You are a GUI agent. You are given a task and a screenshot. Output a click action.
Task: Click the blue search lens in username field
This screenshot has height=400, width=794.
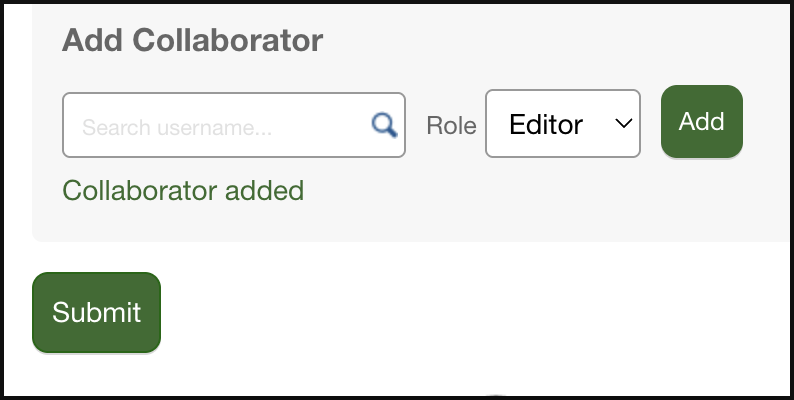click(x=384, y=125)
